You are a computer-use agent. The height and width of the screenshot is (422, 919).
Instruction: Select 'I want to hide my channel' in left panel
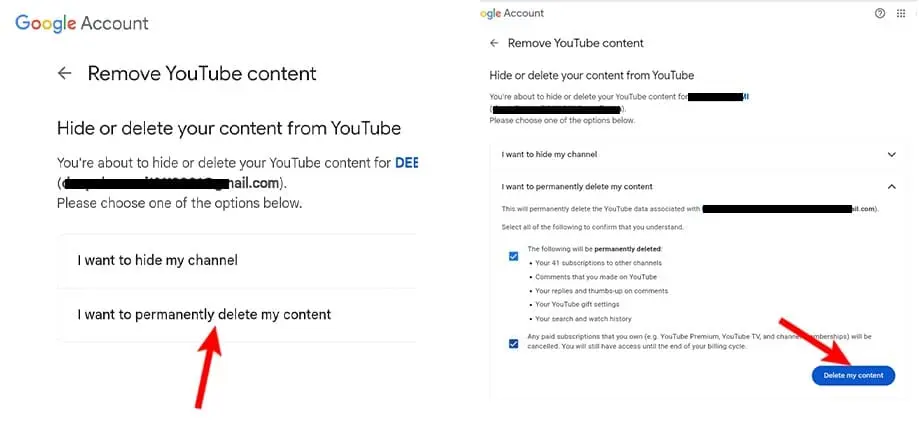237,260
